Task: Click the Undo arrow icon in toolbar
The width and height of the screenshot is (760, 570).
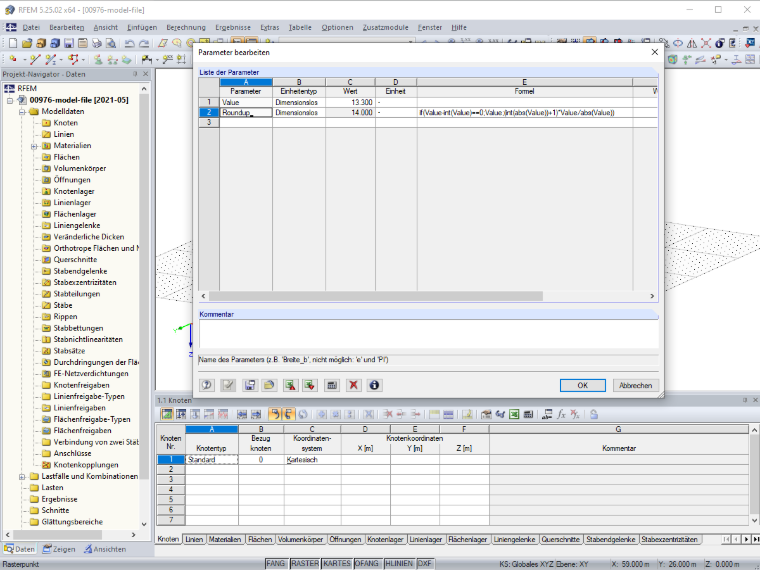Action: (x=129, y=43)
